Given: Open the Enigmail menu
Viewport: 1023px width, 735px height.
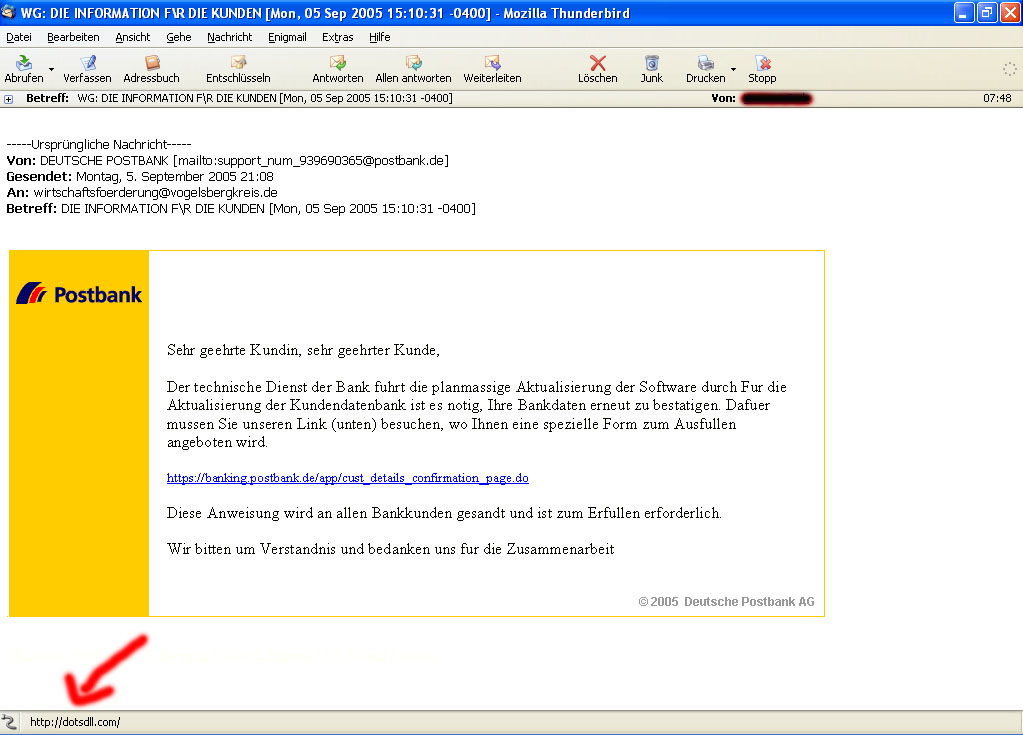Looking at the screenshot, I should 287,37.
